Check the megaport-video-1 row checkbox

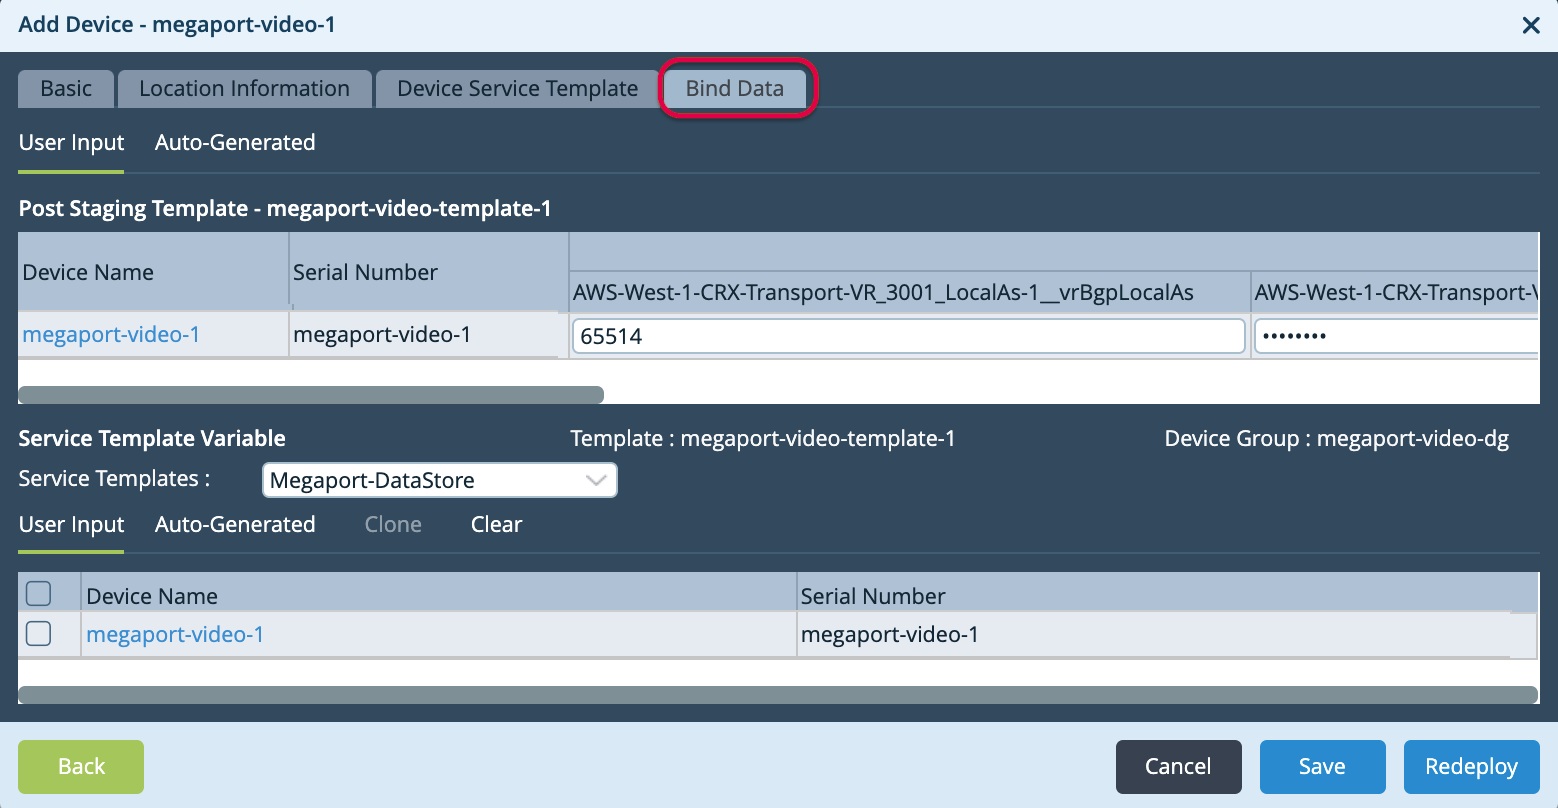point(37,633)
